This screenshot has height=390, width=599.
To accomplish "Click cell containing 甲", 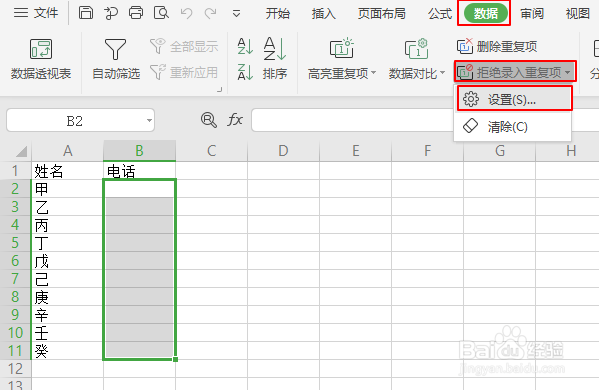I will click(x=67, y=189).
